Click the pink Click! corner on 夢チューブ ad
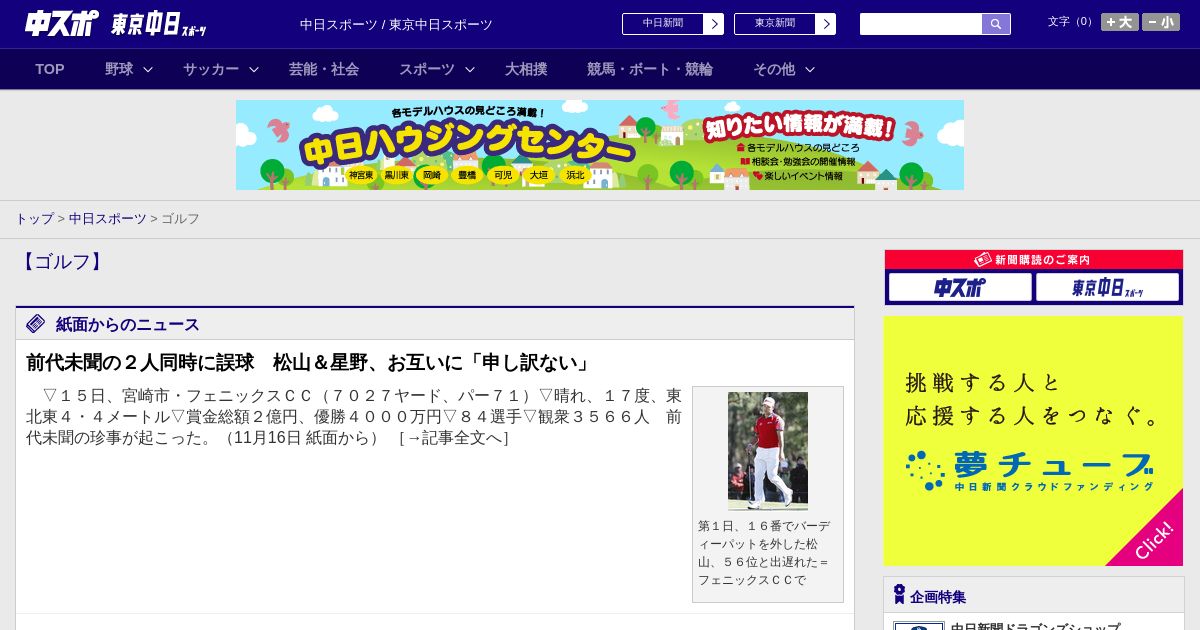 click(x=1154, y=538)
